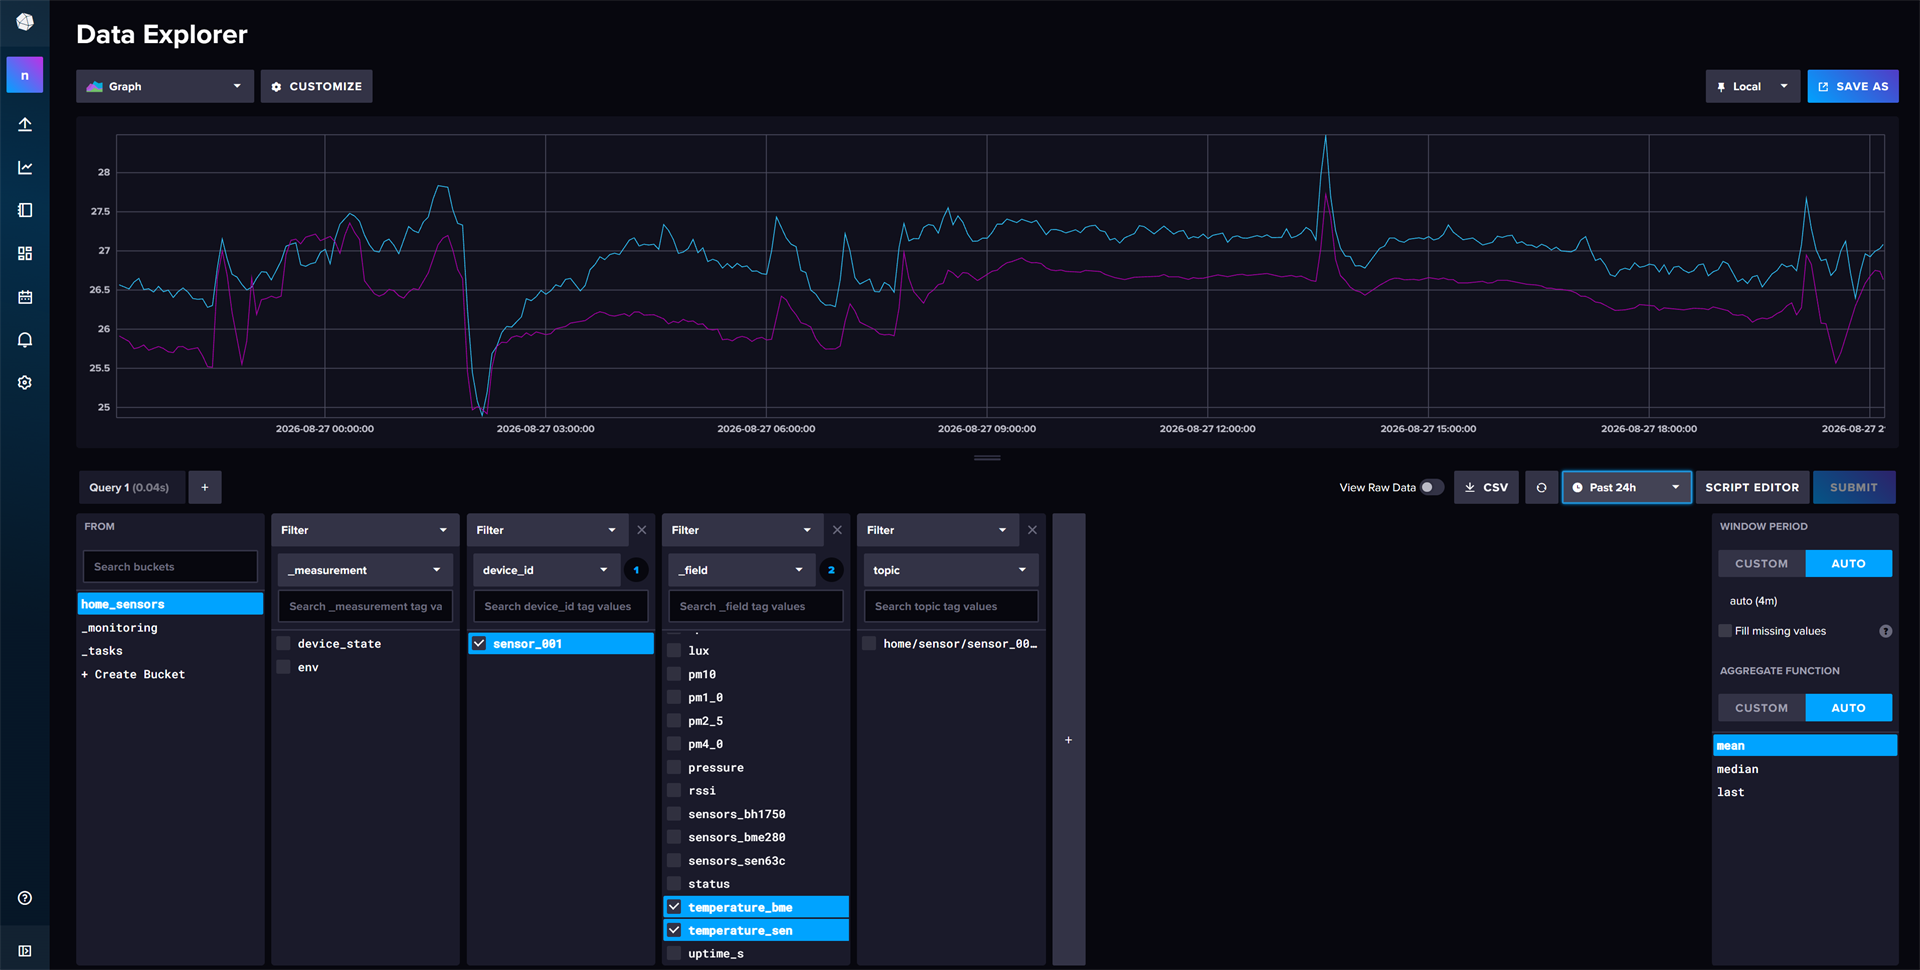
Task: Check the home/sensor/sensor_00 topic
Action: (869, 643)
